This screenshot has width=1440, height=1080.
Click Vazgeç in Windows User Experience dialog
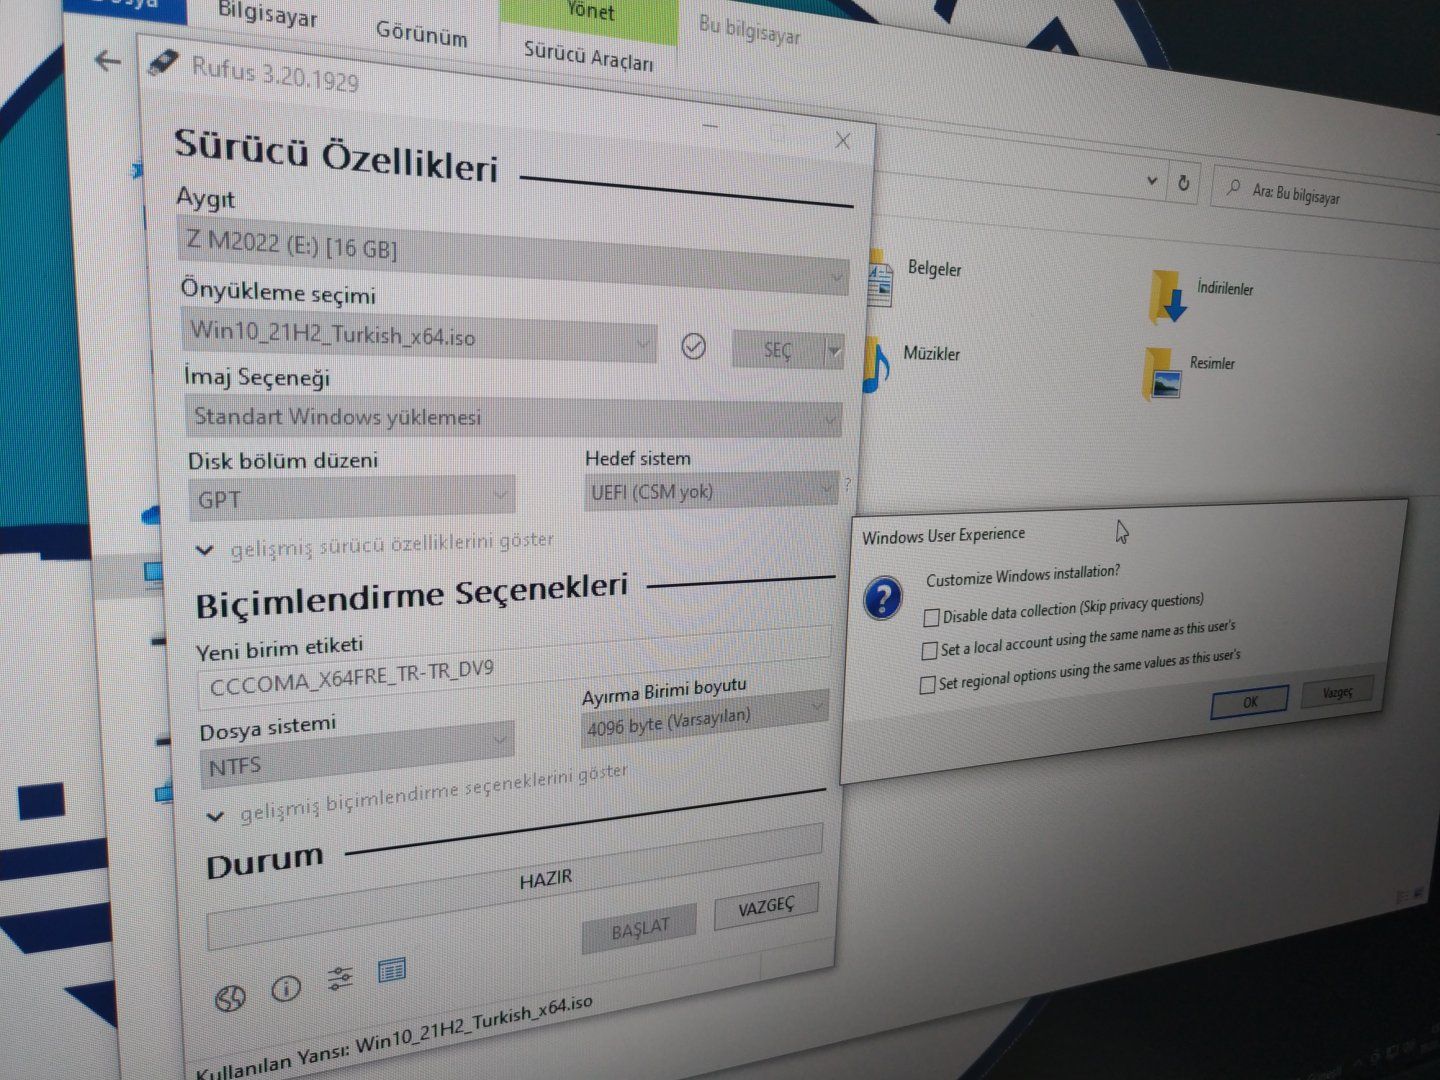[1337, 692]
